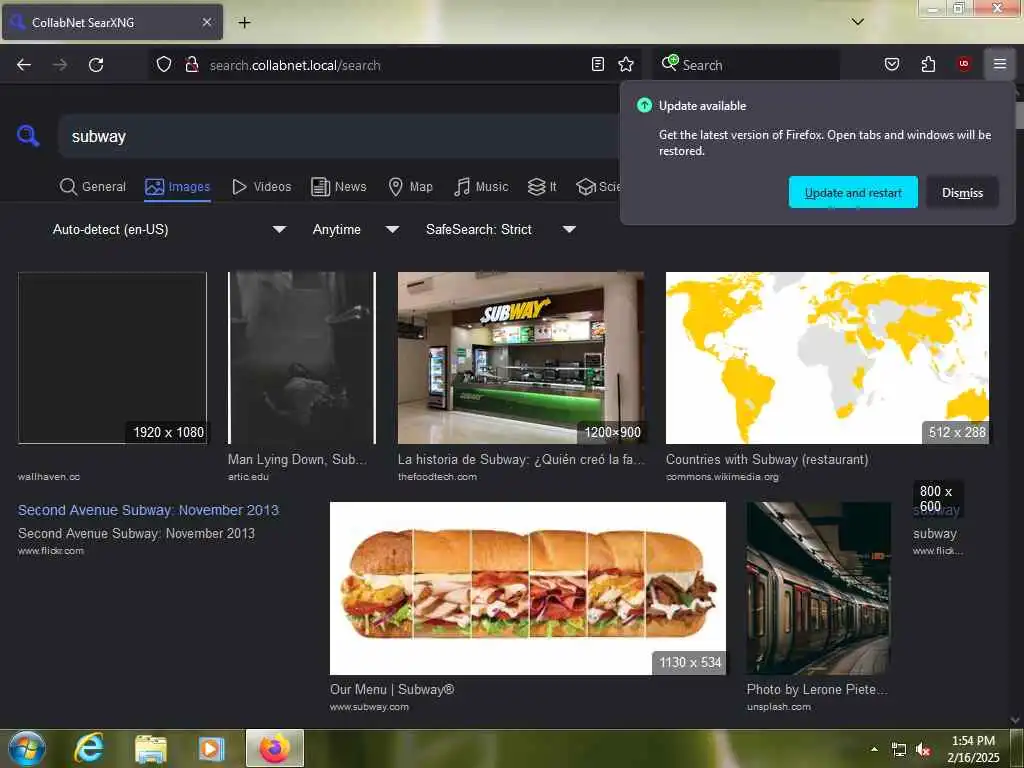Click the thefoodtech.com source text

coord(437,477)
